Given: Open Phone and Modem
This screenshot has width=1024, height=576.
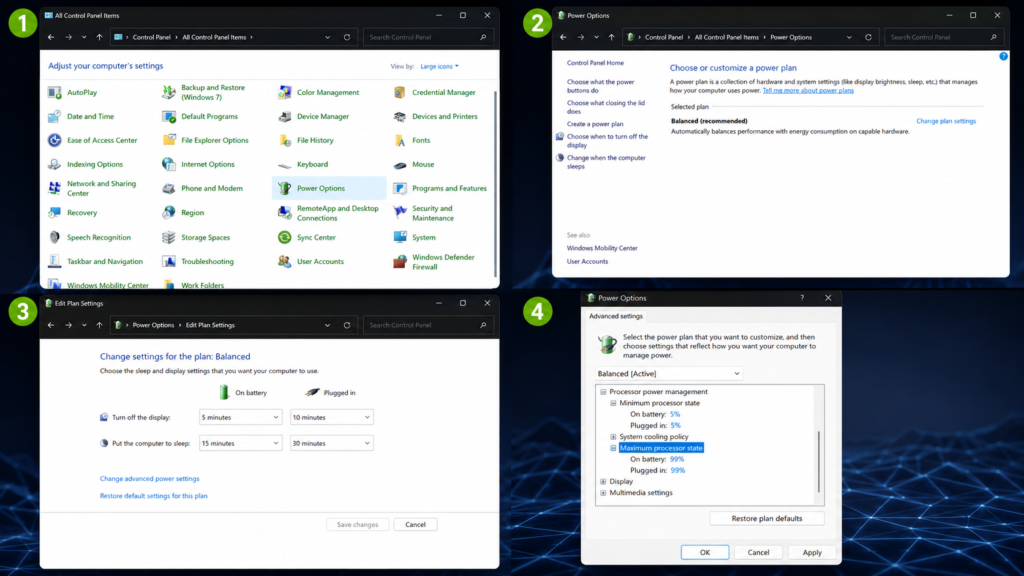Looking at the screenshot, I should point(202,189).
